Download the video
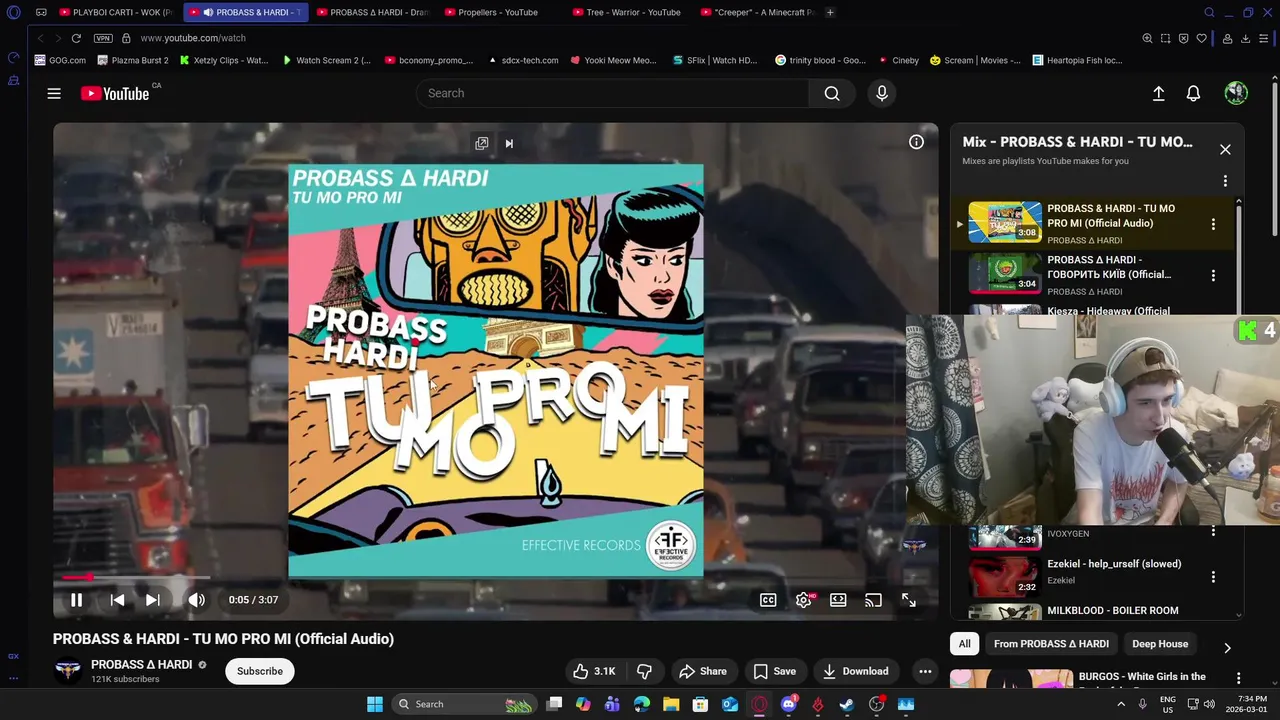1280x720 pixels. pyautogui.click(x=854, y=671)
